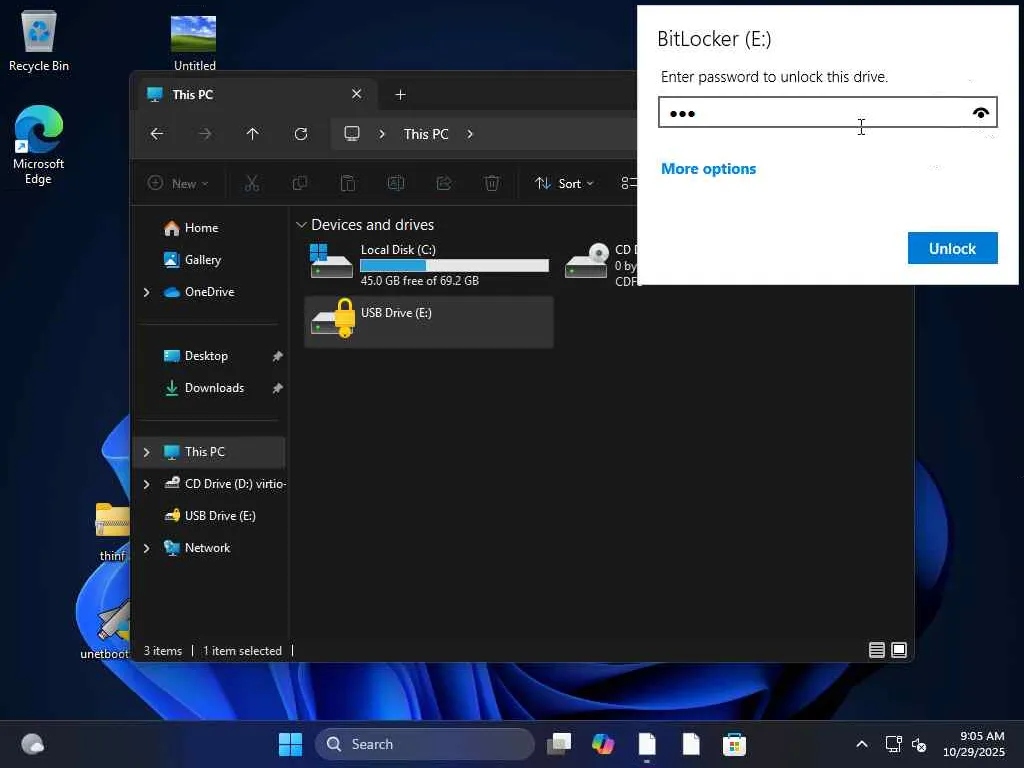Unpin Desktop using its pin icon
Screen dimensions: 1024x768
277,356
